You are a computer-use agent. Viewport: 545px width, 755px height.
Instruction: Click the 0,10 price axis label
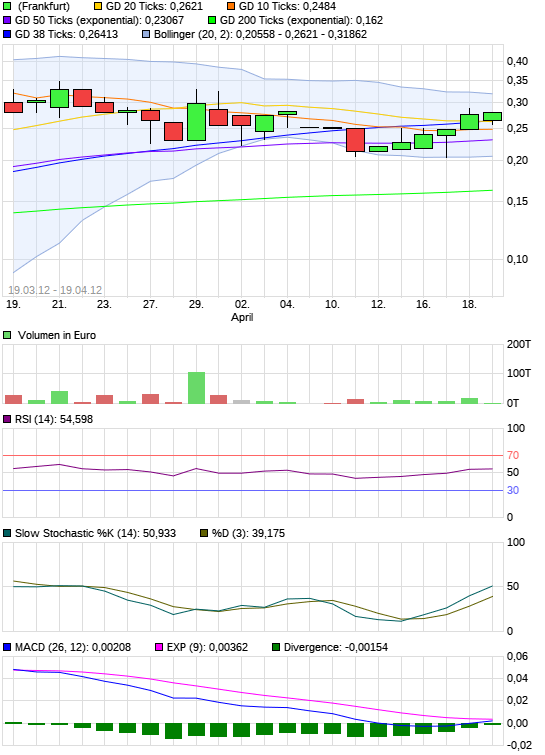pyautogui.click(x=518, y=259)
